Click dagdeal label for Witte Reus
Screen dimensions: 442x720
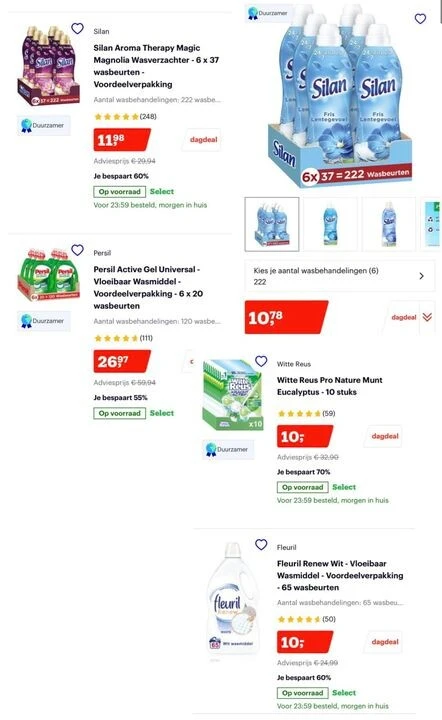click(x=385, y=436)
